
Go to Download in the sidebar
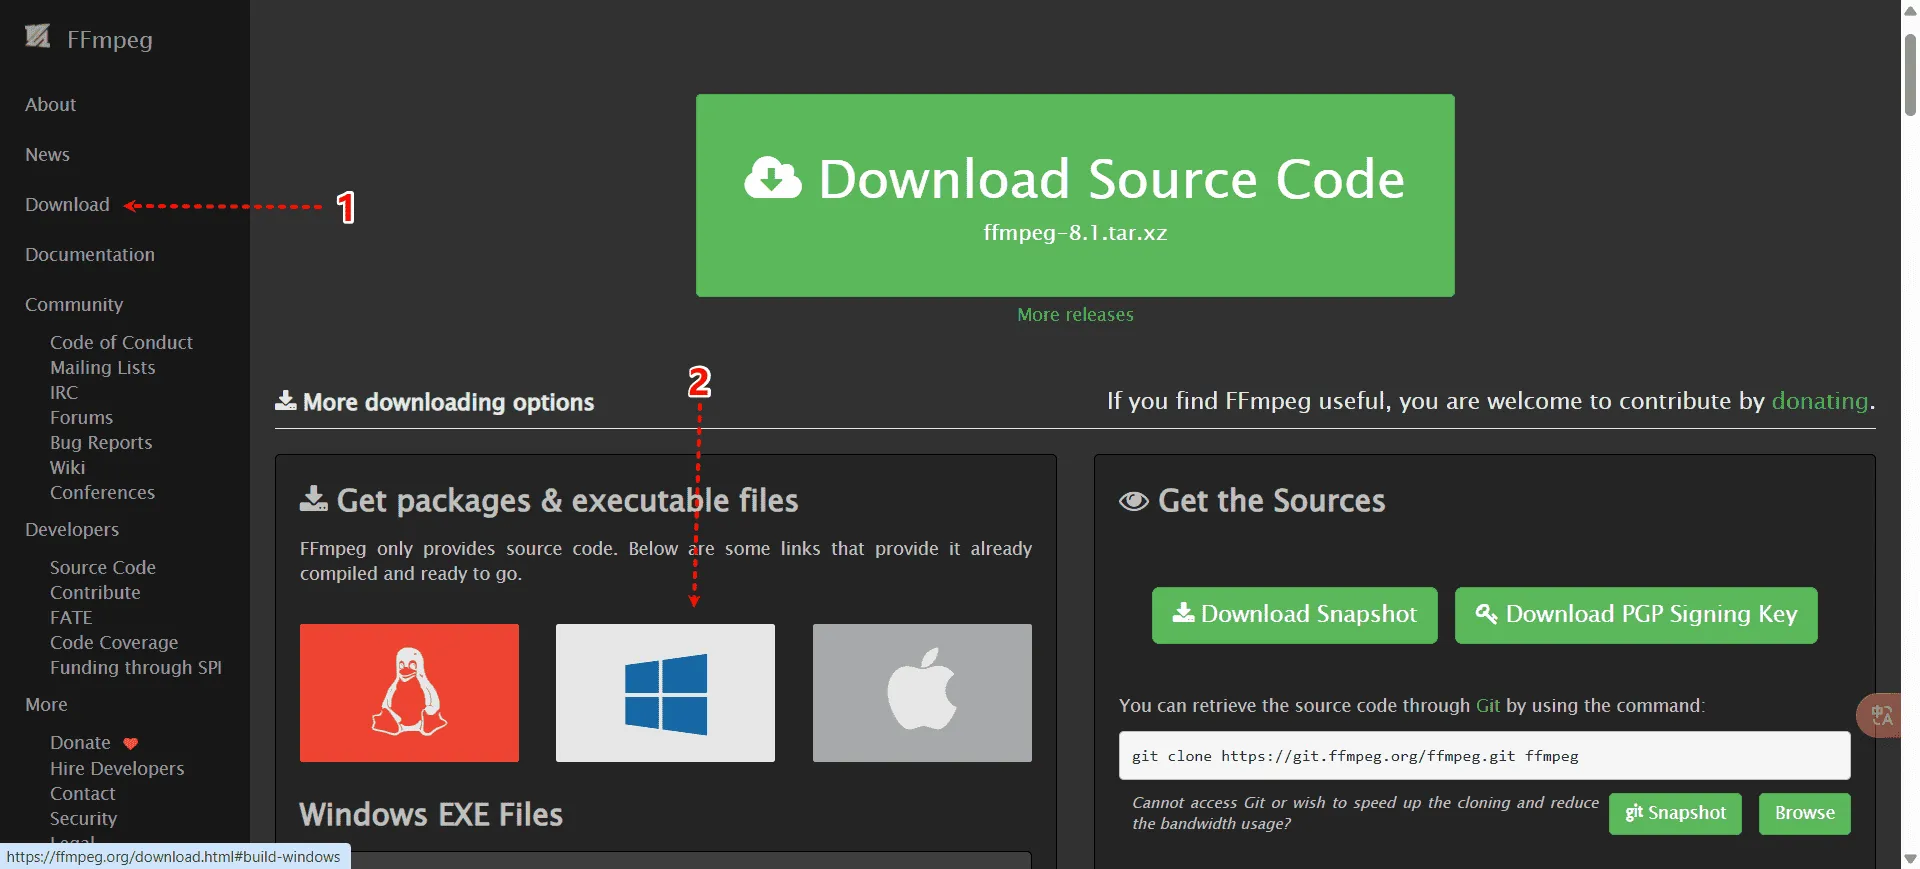[67, 205]
